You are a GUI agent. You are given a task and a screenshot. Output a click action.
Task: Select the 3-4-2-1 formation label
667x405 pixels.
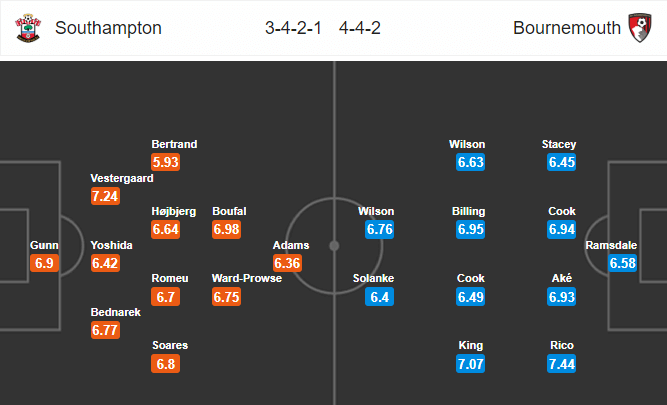click(x=293, y=28)
